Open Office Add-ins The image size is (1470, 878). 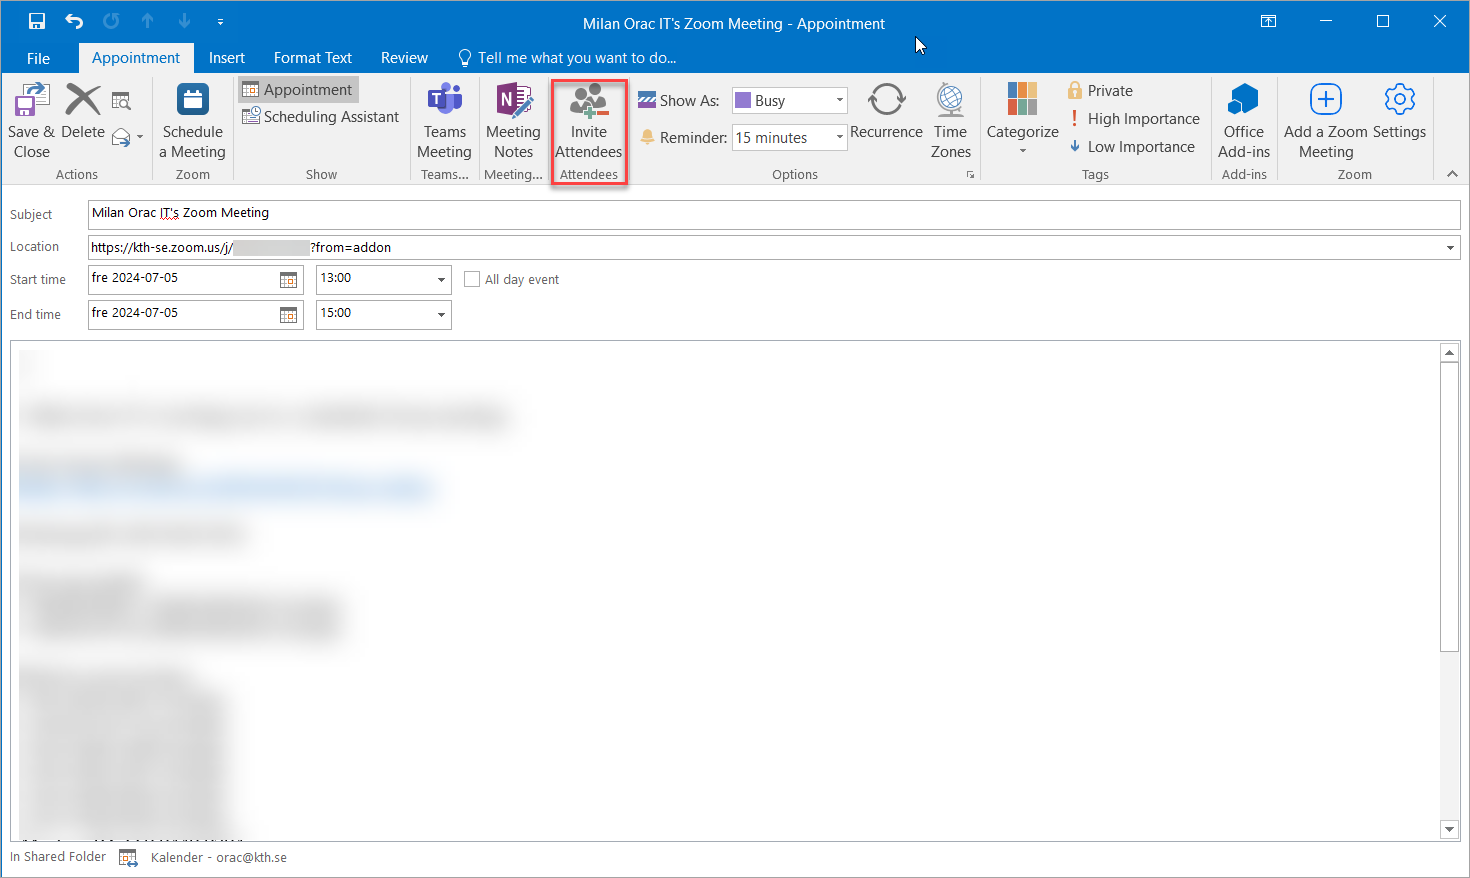[1243, 102]
